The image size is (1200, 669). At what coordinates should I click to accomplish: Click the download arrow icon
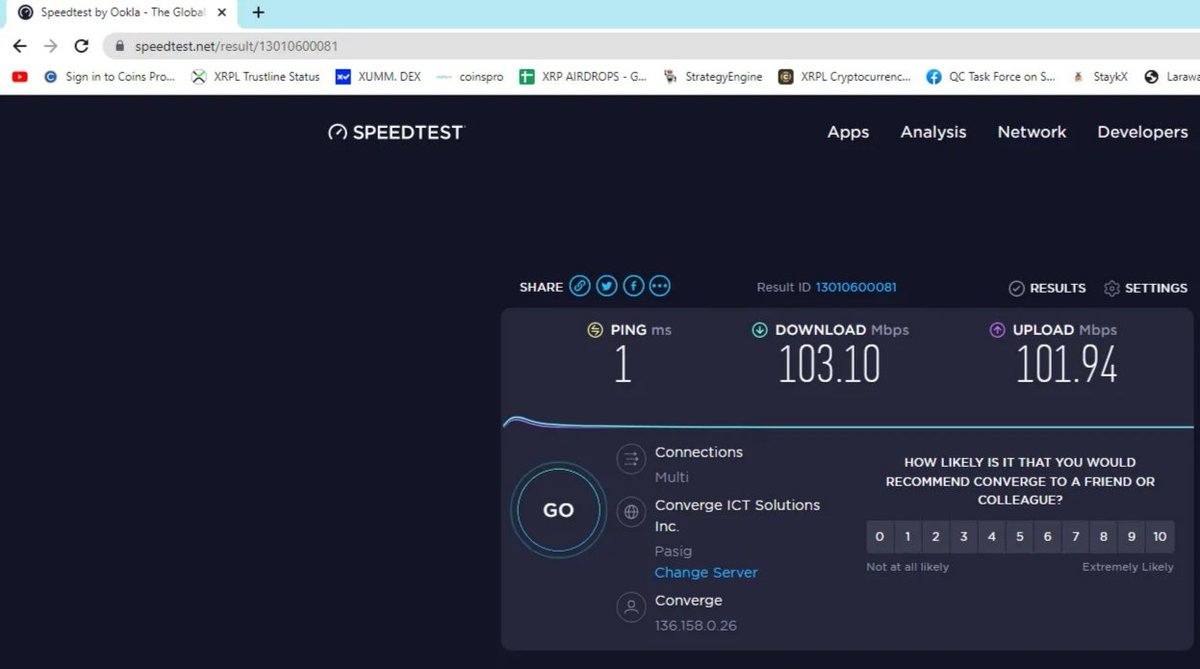click(760, 330)
